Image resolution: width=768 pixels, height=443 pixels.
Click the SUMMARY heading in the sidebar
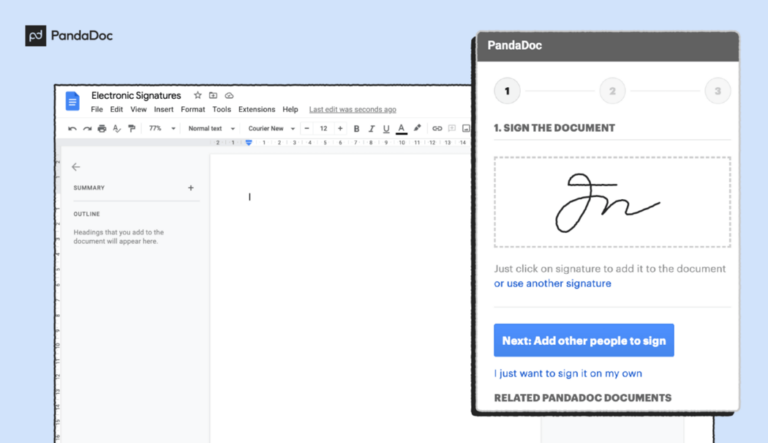(89, 188)
